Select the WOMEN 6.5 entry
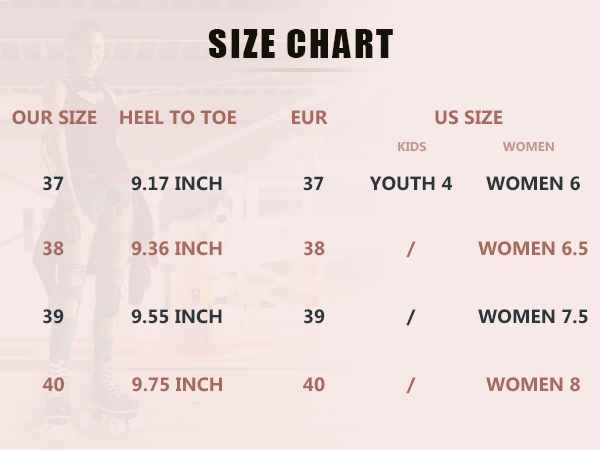Image resolution: width=600 pixels, height=450 pixels. tap(533, 249)
